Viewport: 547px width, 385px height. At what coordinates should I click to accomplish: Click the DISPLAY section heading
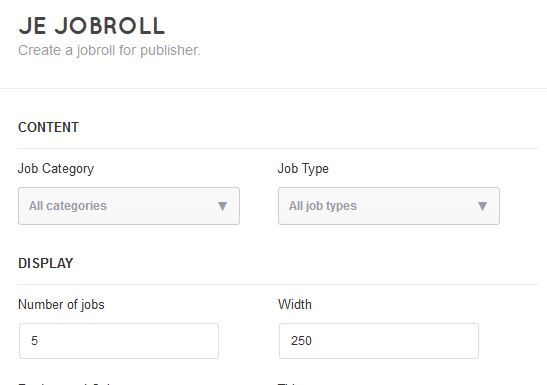pos(46,263)
